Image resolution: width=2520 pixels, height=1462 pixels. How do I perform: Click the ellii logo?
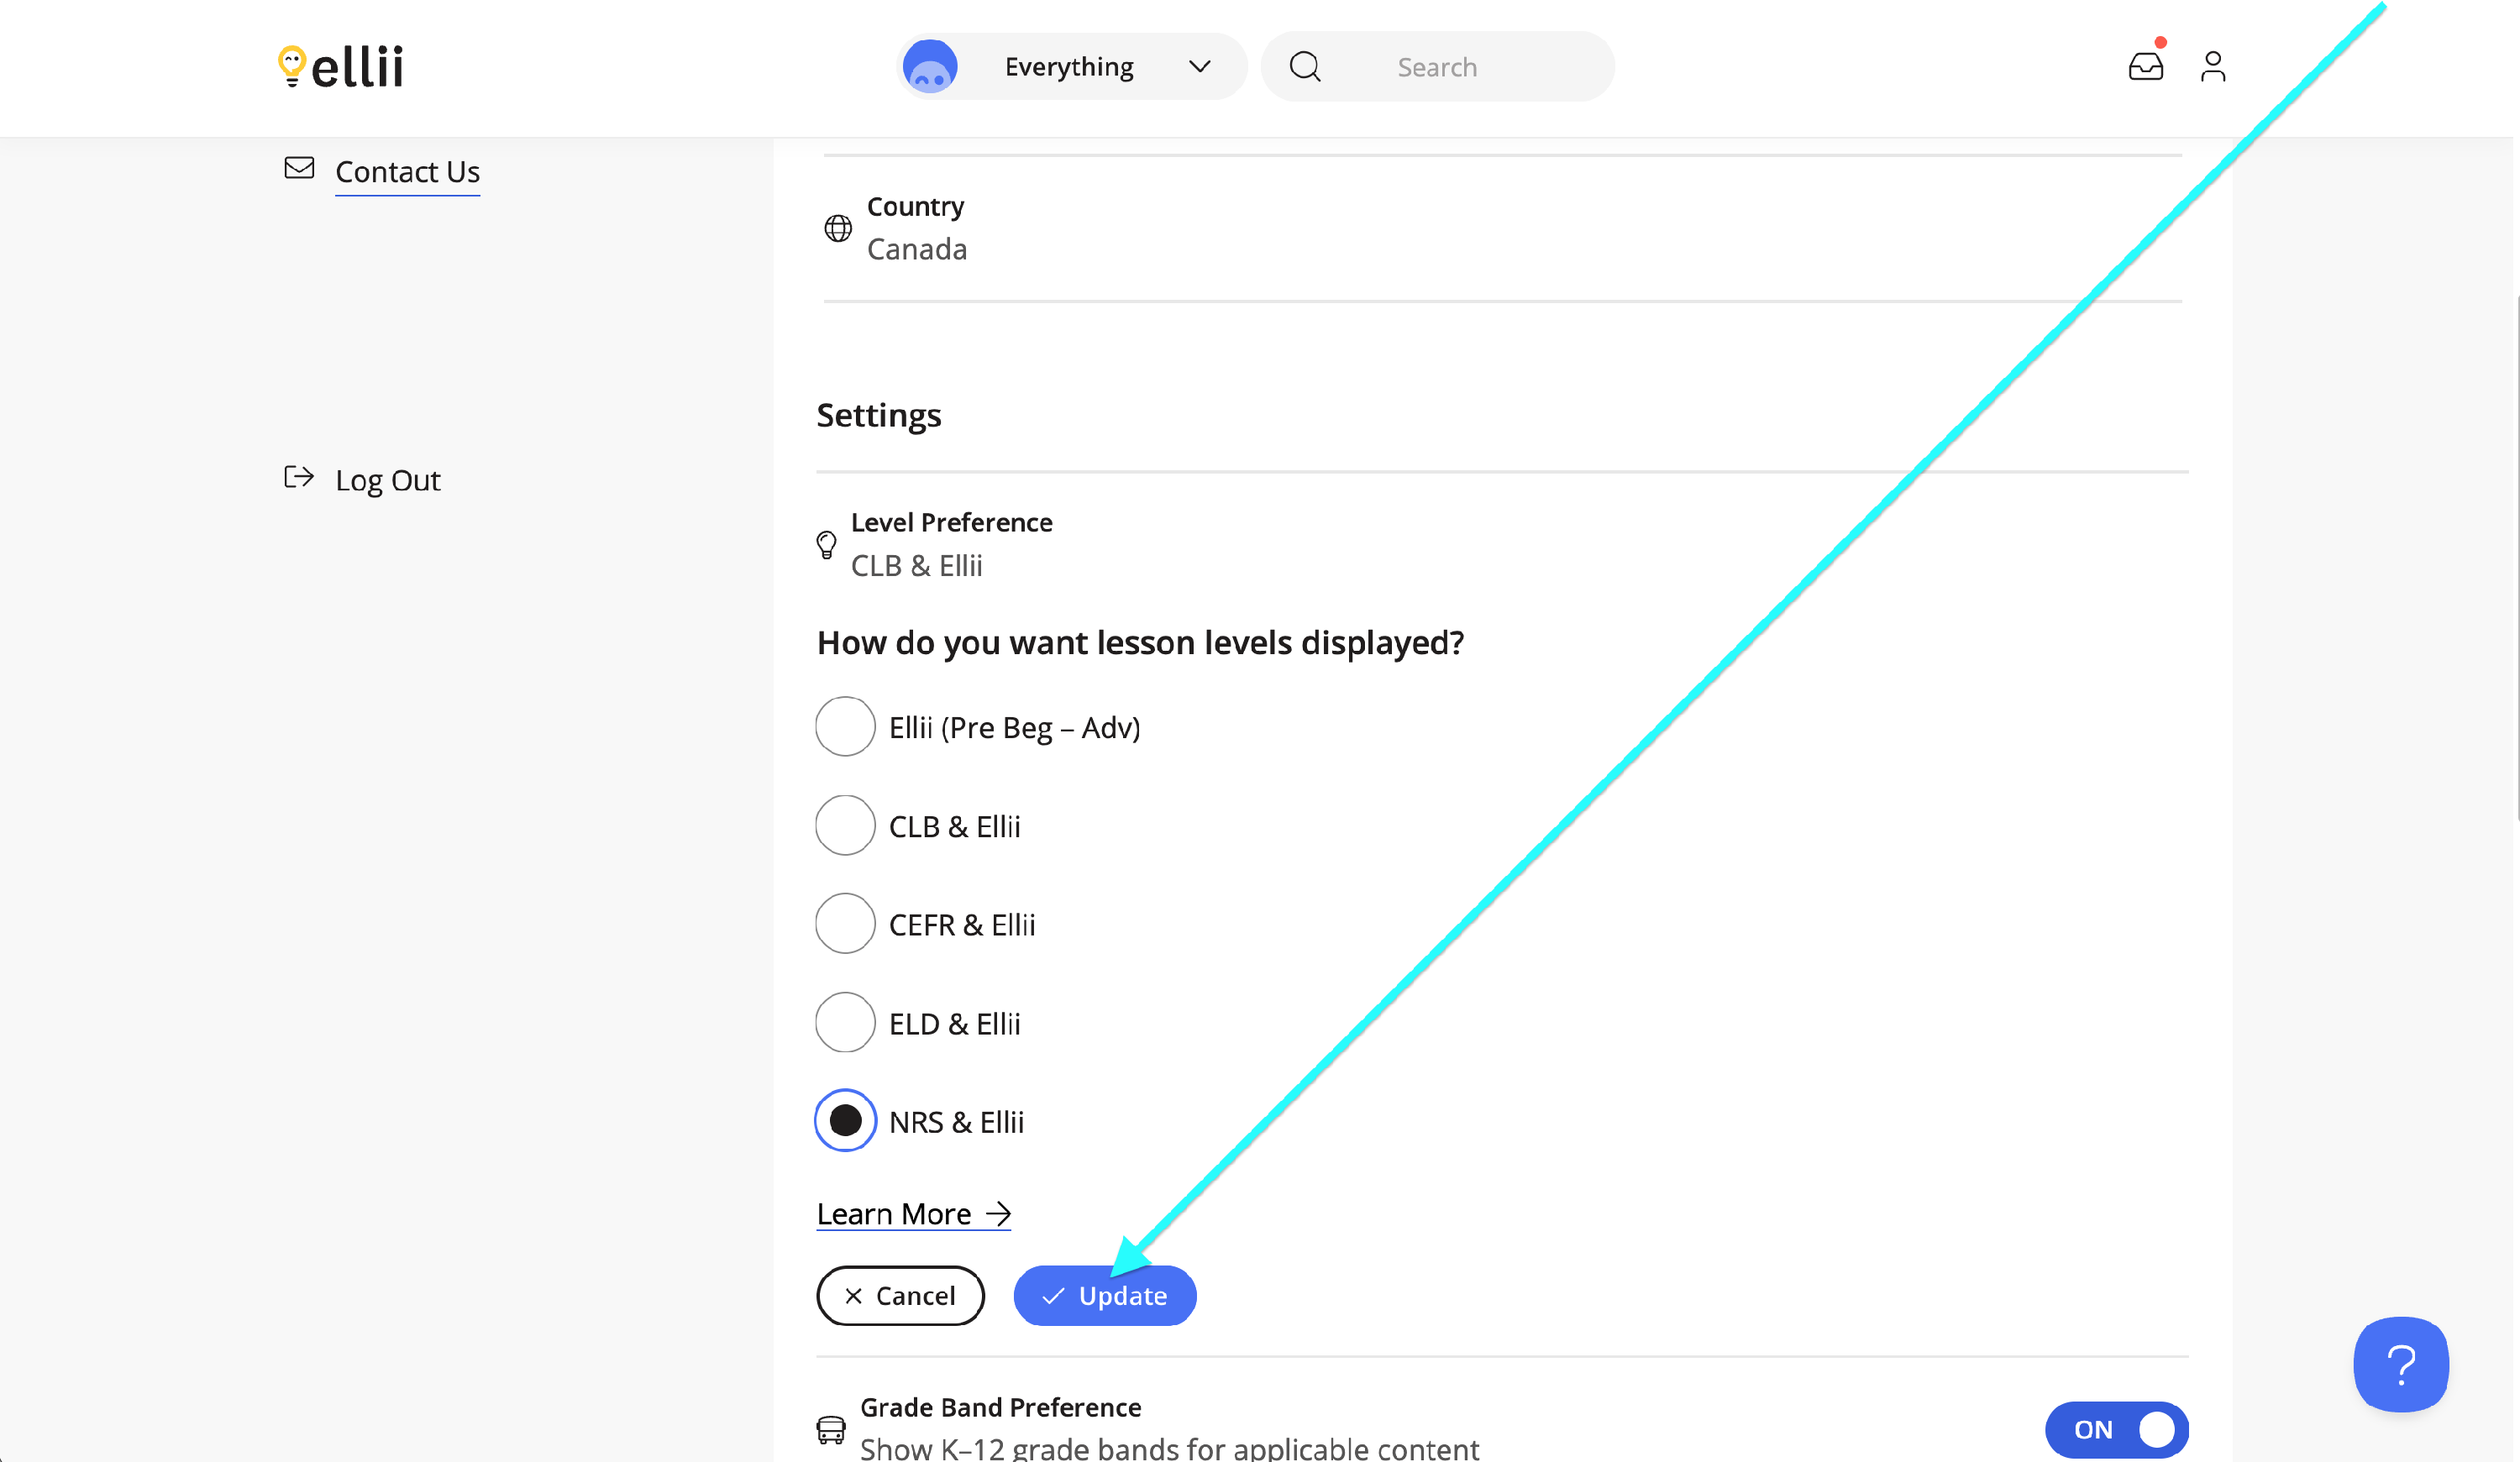point(340,67)
